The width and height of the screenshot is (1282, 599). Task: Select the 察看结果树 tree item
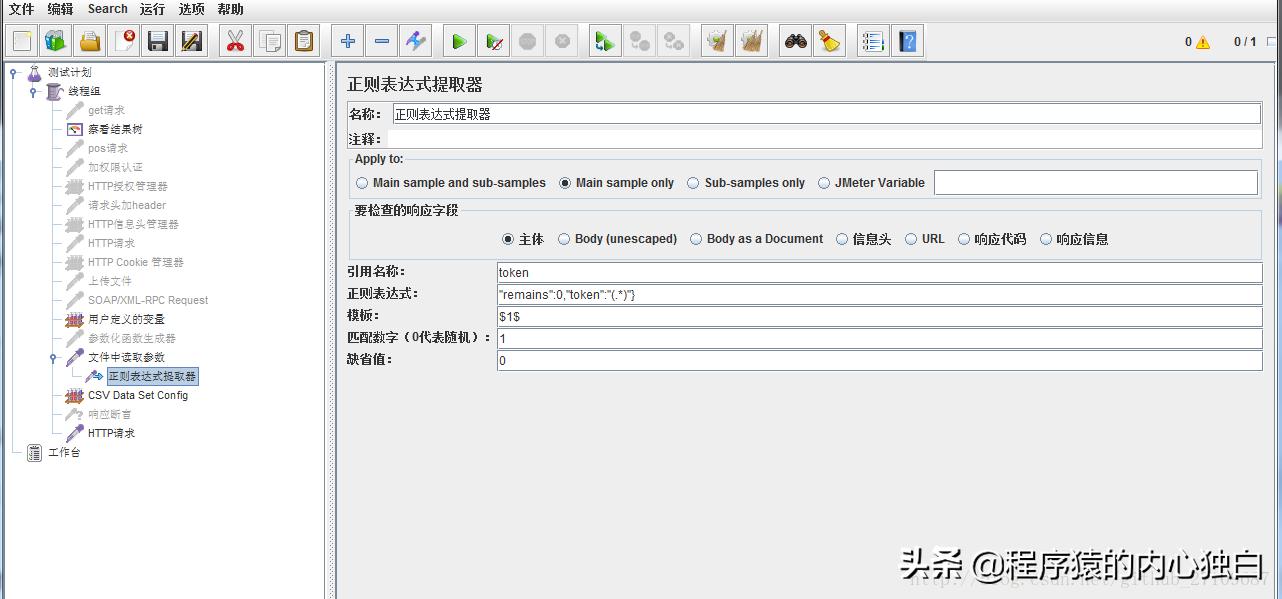tap(117, 129)
